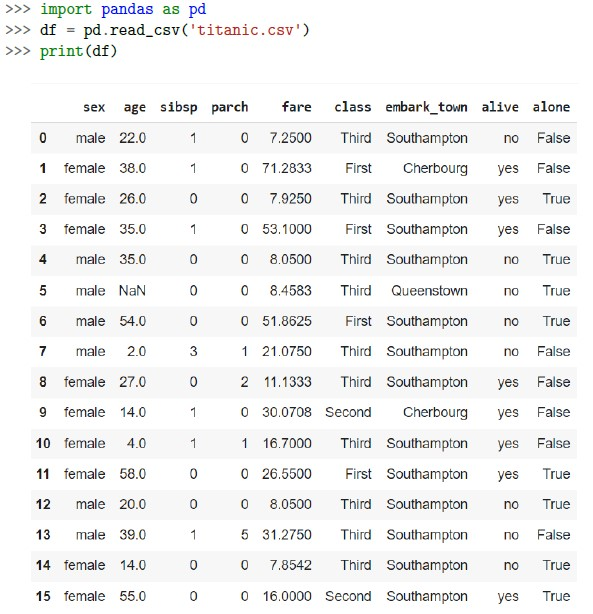The height and width of the screenshot is (614, 593).
Task: Click 'First' class cell in row 6
Action: [358, 321]
